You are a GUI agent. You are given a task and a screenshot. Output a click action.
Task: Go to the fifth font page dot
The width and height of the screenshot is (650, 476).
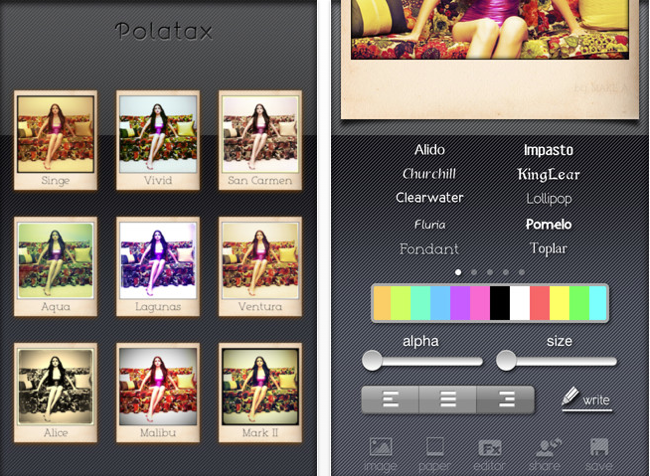click(521, 272)
